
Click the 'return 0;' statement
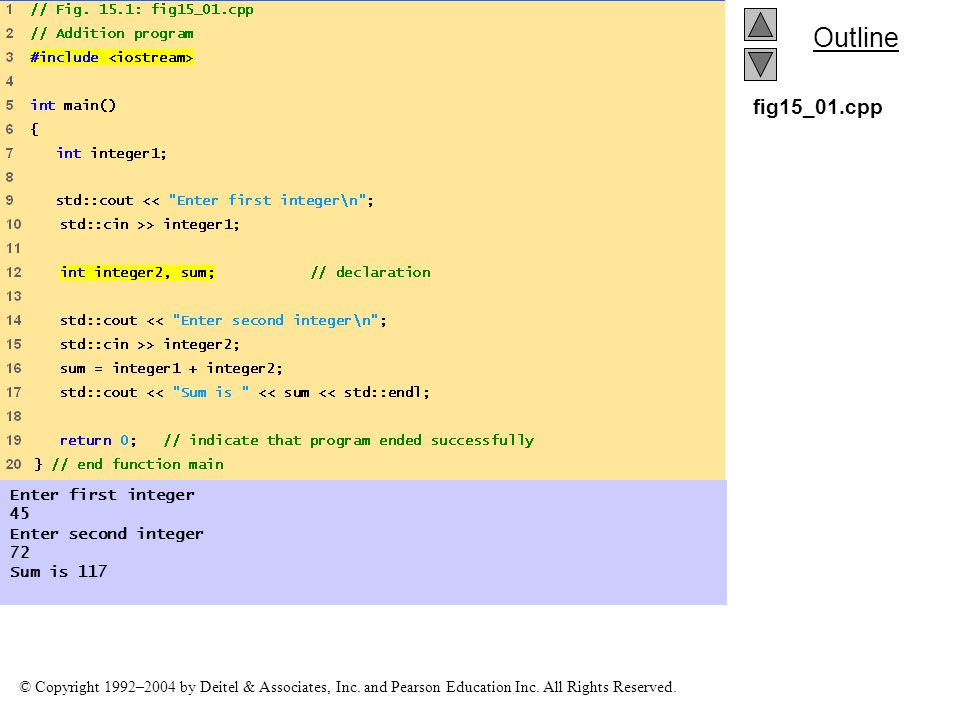tap(98, 440)
